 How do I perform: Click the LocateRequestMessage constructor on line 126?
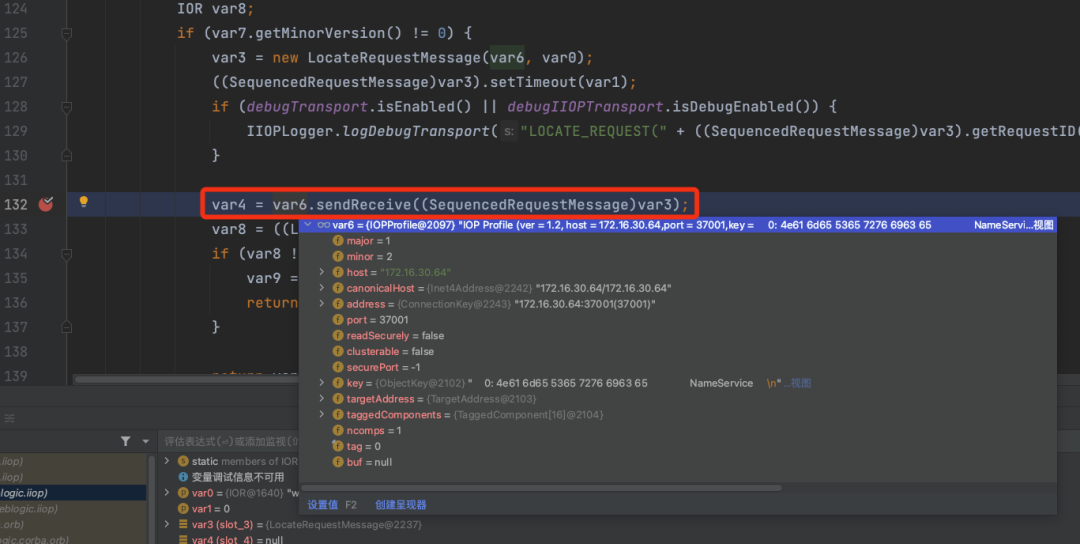point(394,57)
